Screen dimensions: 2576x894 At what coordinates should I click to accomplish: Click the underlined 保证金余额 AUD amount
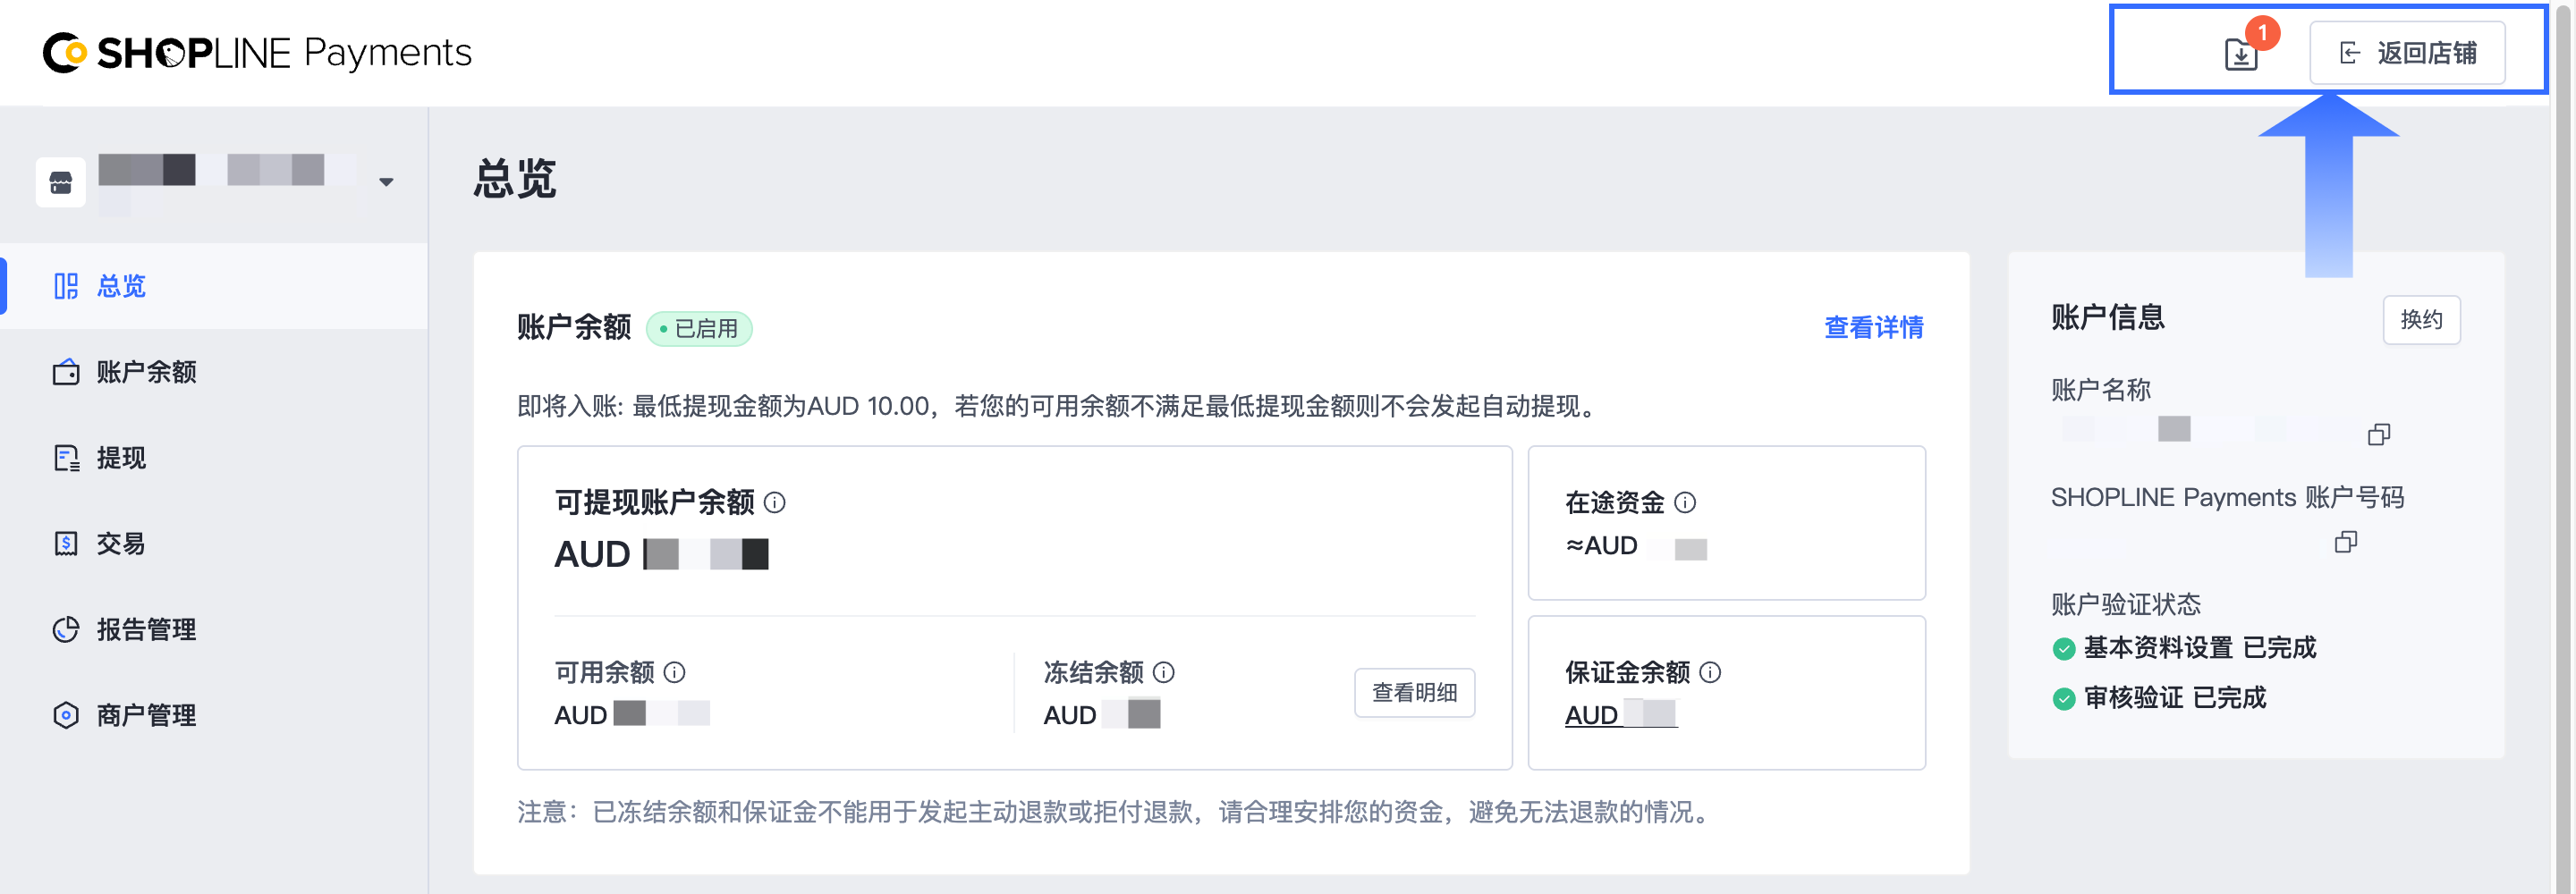click(x=1620, y=716)
